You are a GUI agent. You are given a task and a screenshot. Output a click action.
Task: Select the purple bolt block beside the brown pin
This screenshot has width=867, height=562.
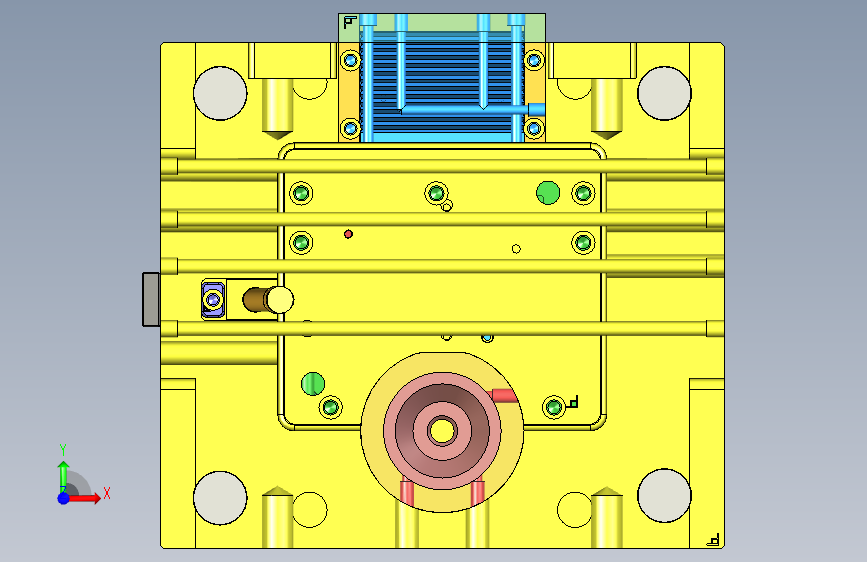pos(213,300)
